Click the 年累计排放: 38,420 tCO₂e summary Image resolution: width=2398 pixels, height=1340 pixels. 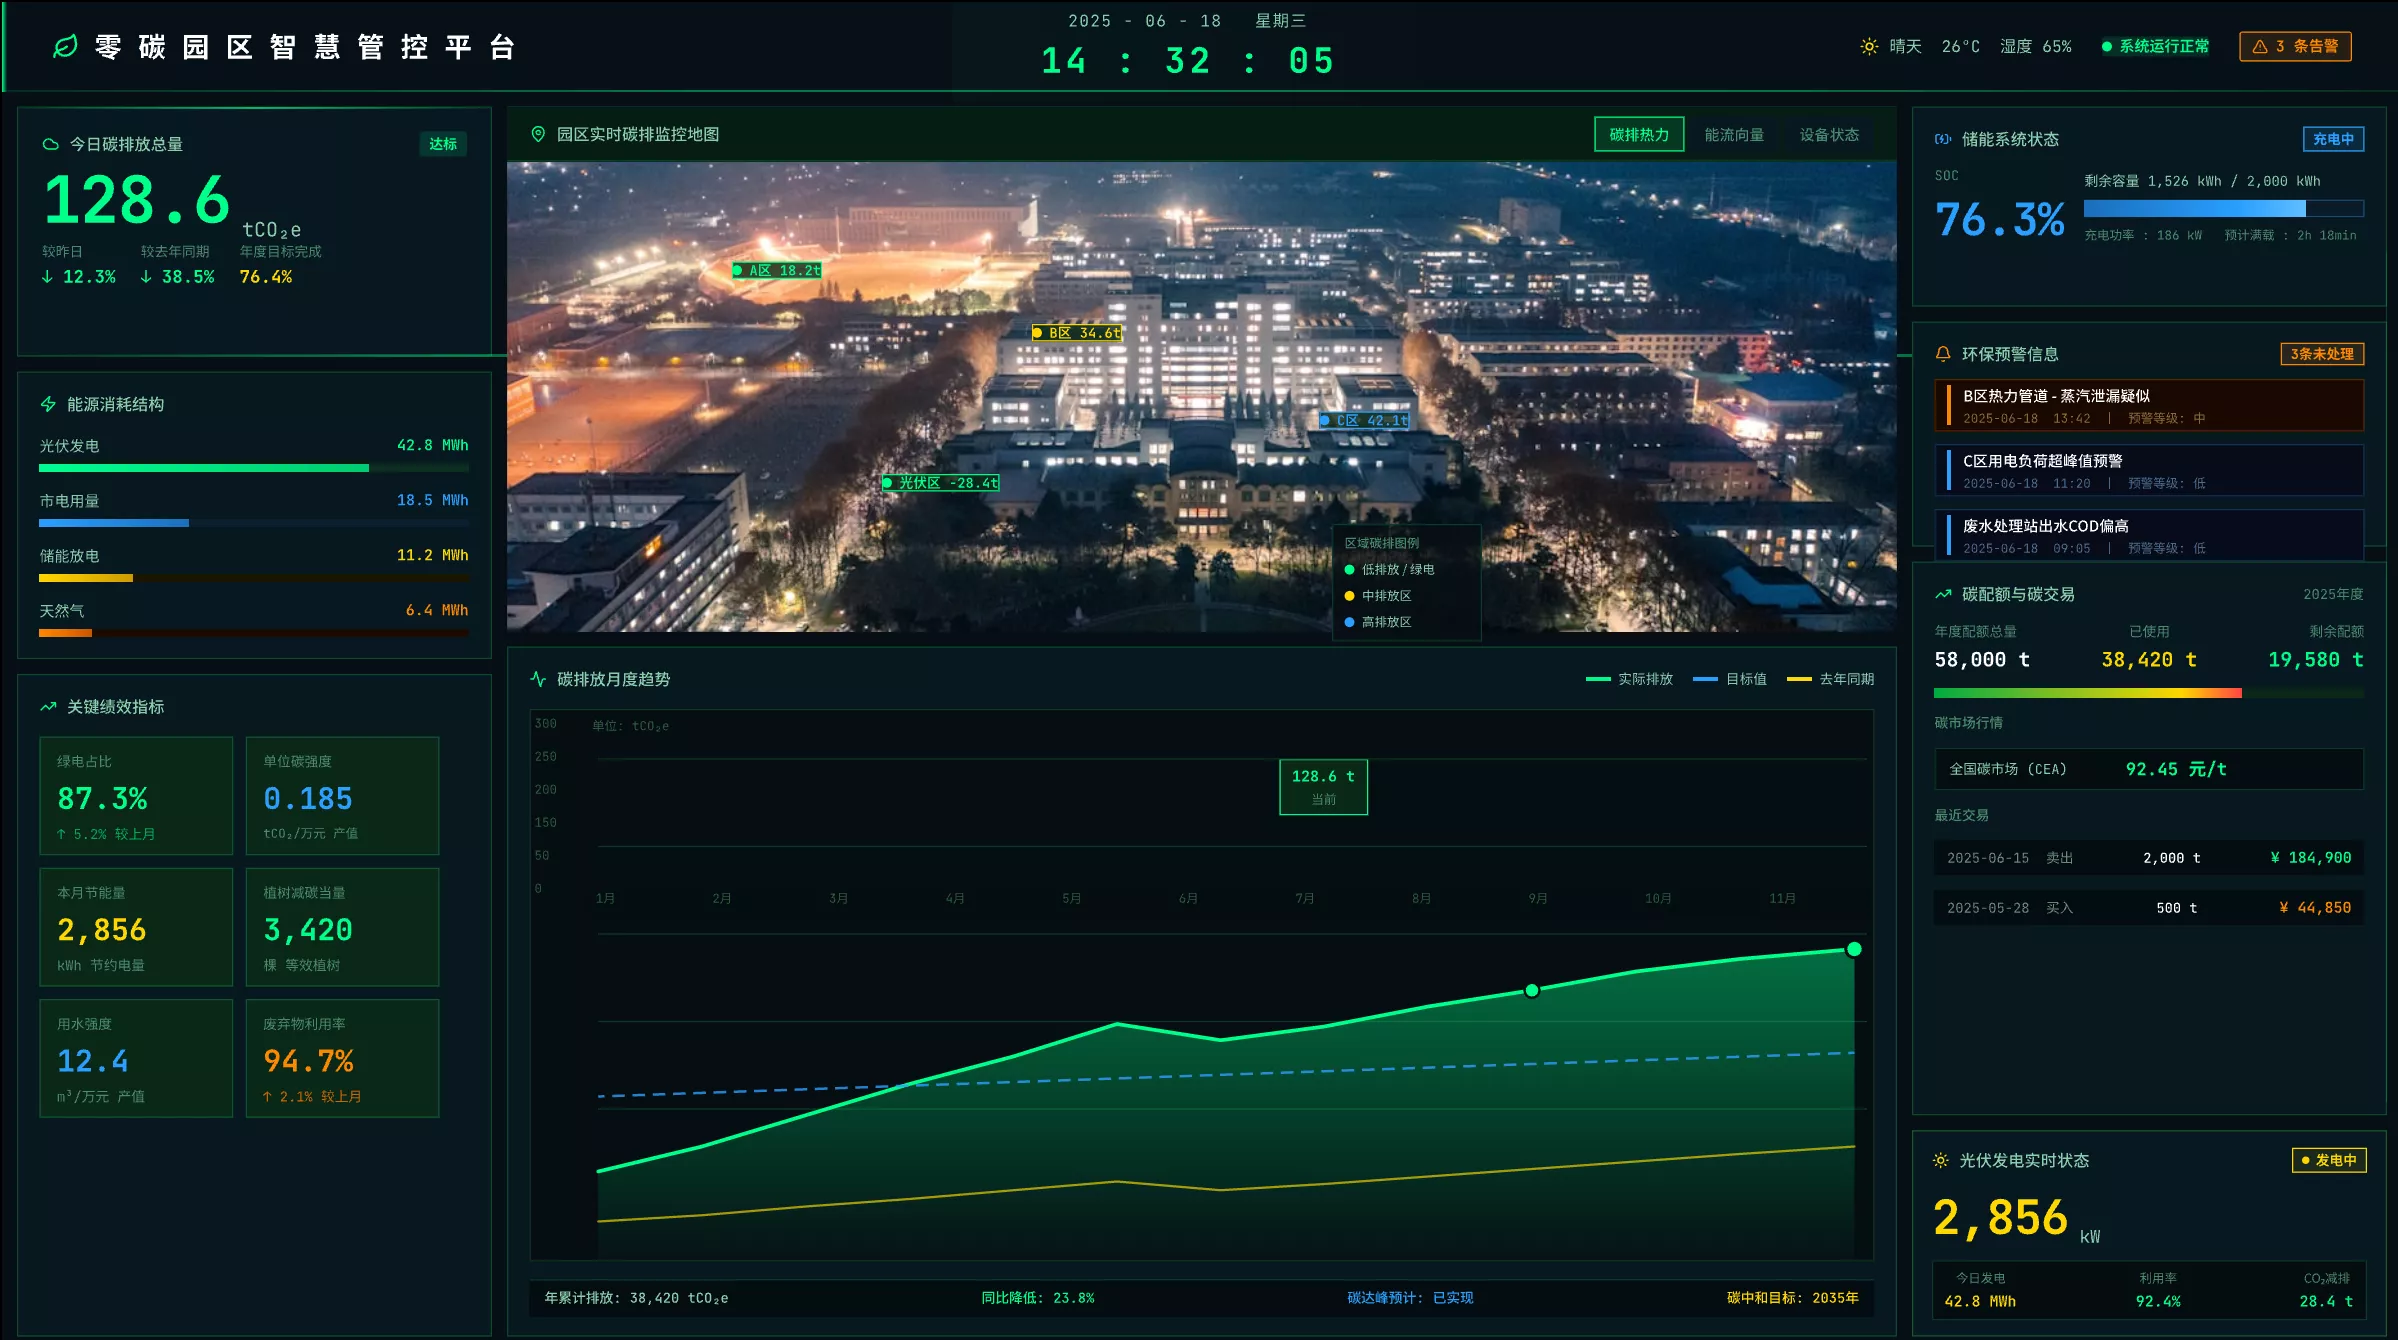pos(636,1298)
